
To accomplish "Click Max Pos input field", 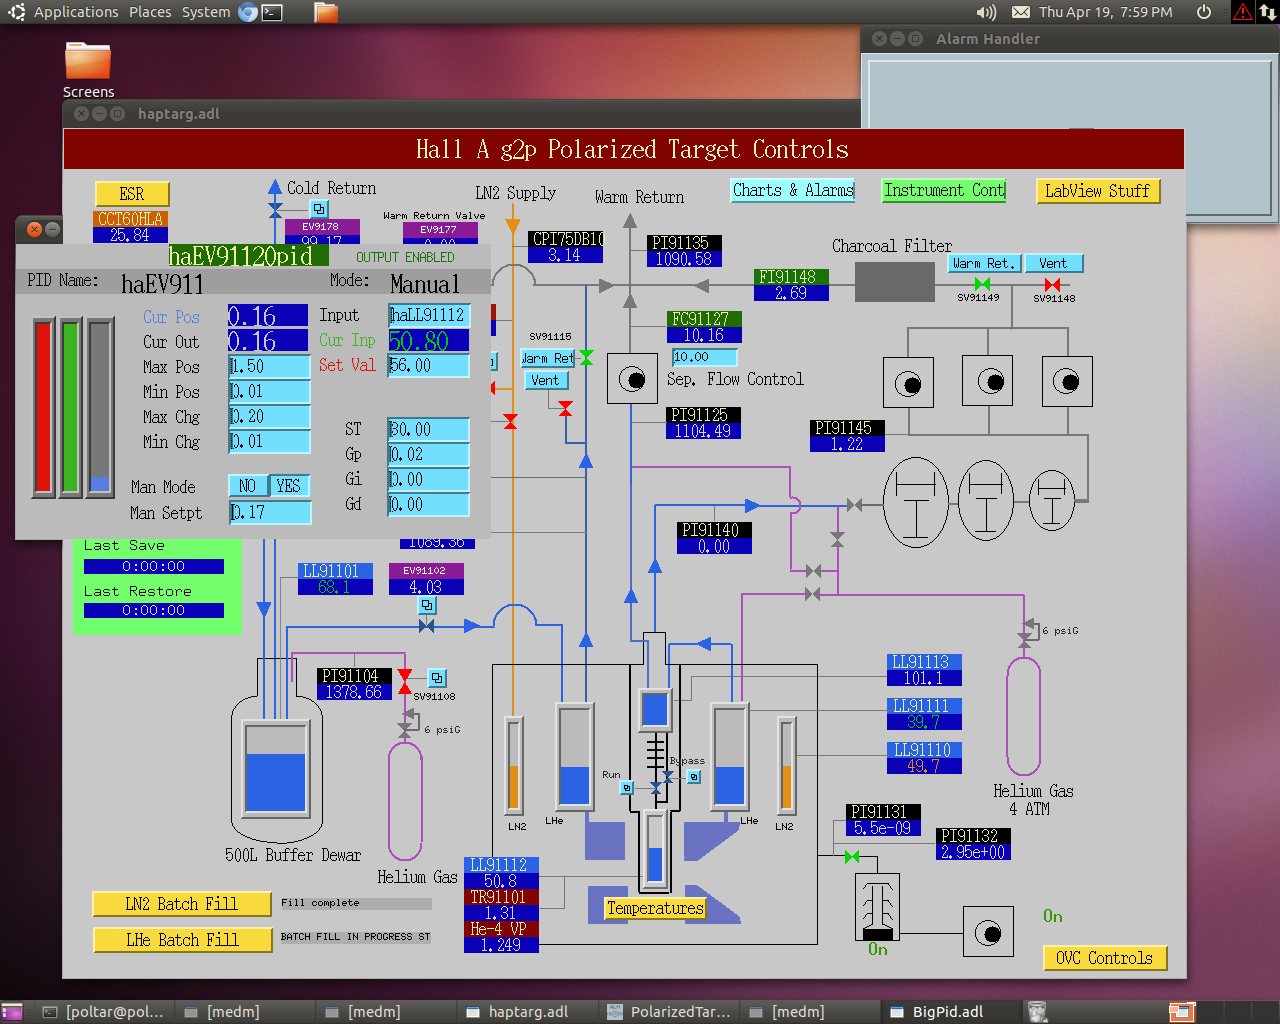I will tap(269, 366).
